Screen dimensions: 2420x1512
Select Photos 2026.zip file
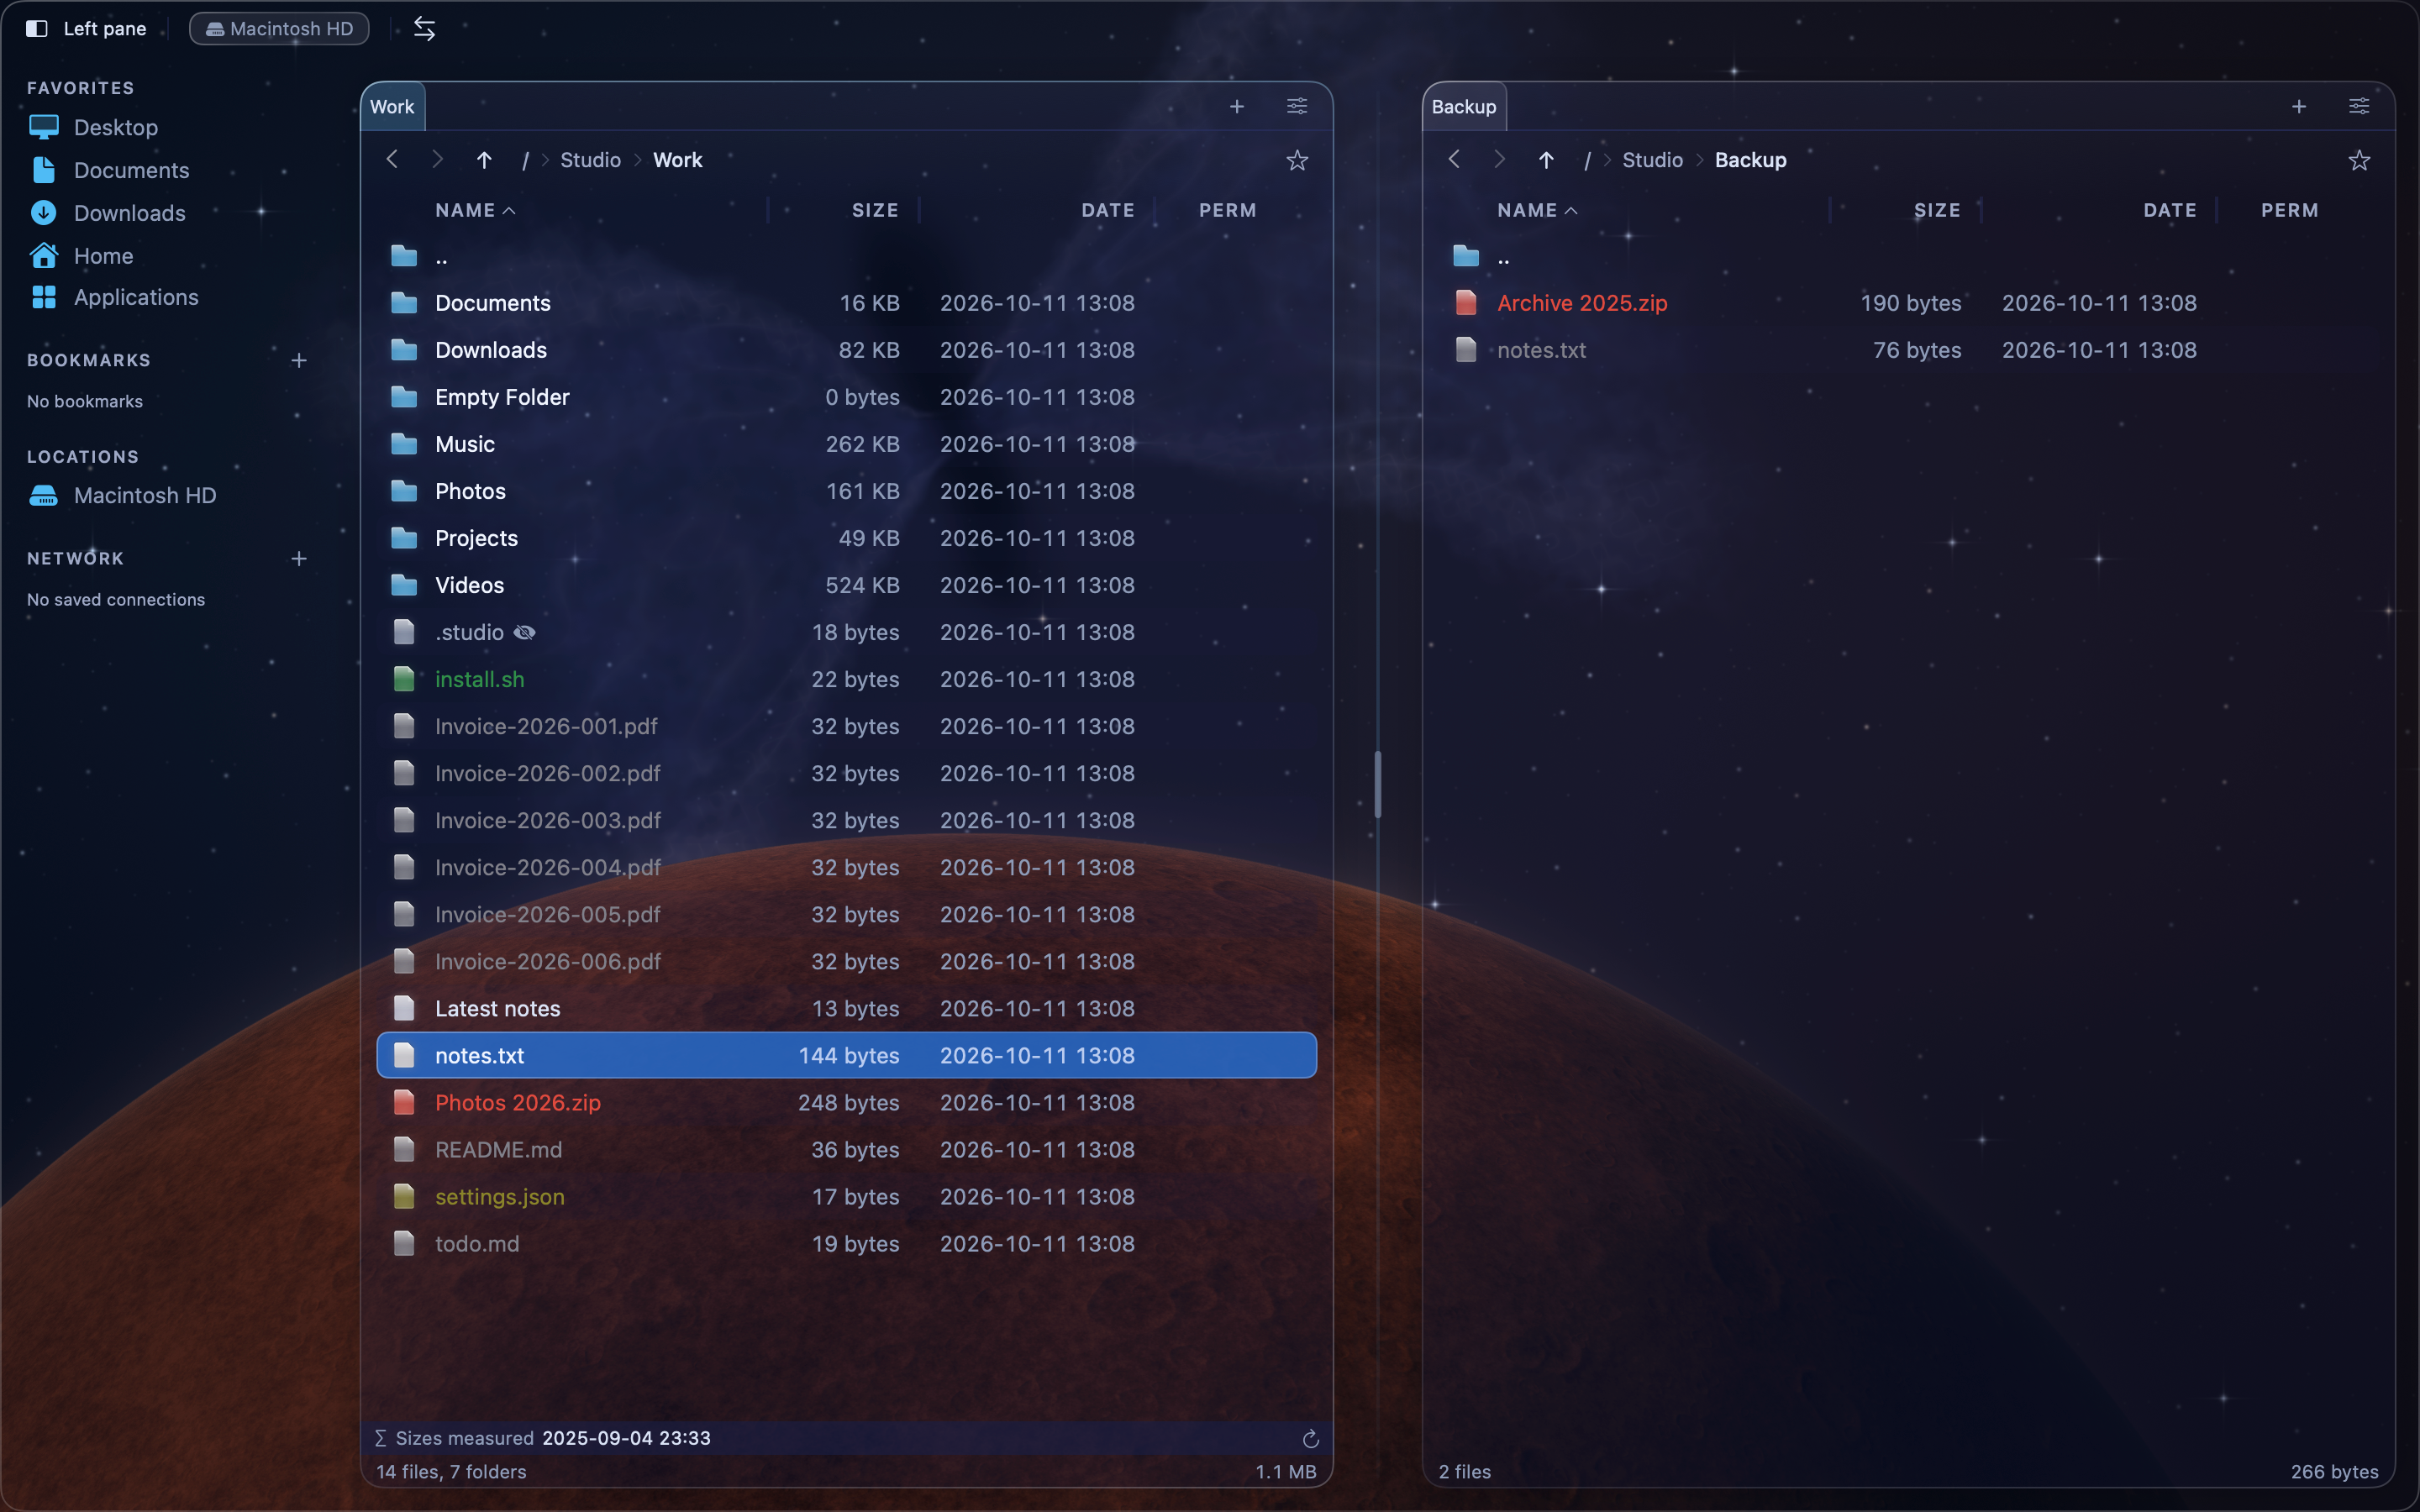846,1102
